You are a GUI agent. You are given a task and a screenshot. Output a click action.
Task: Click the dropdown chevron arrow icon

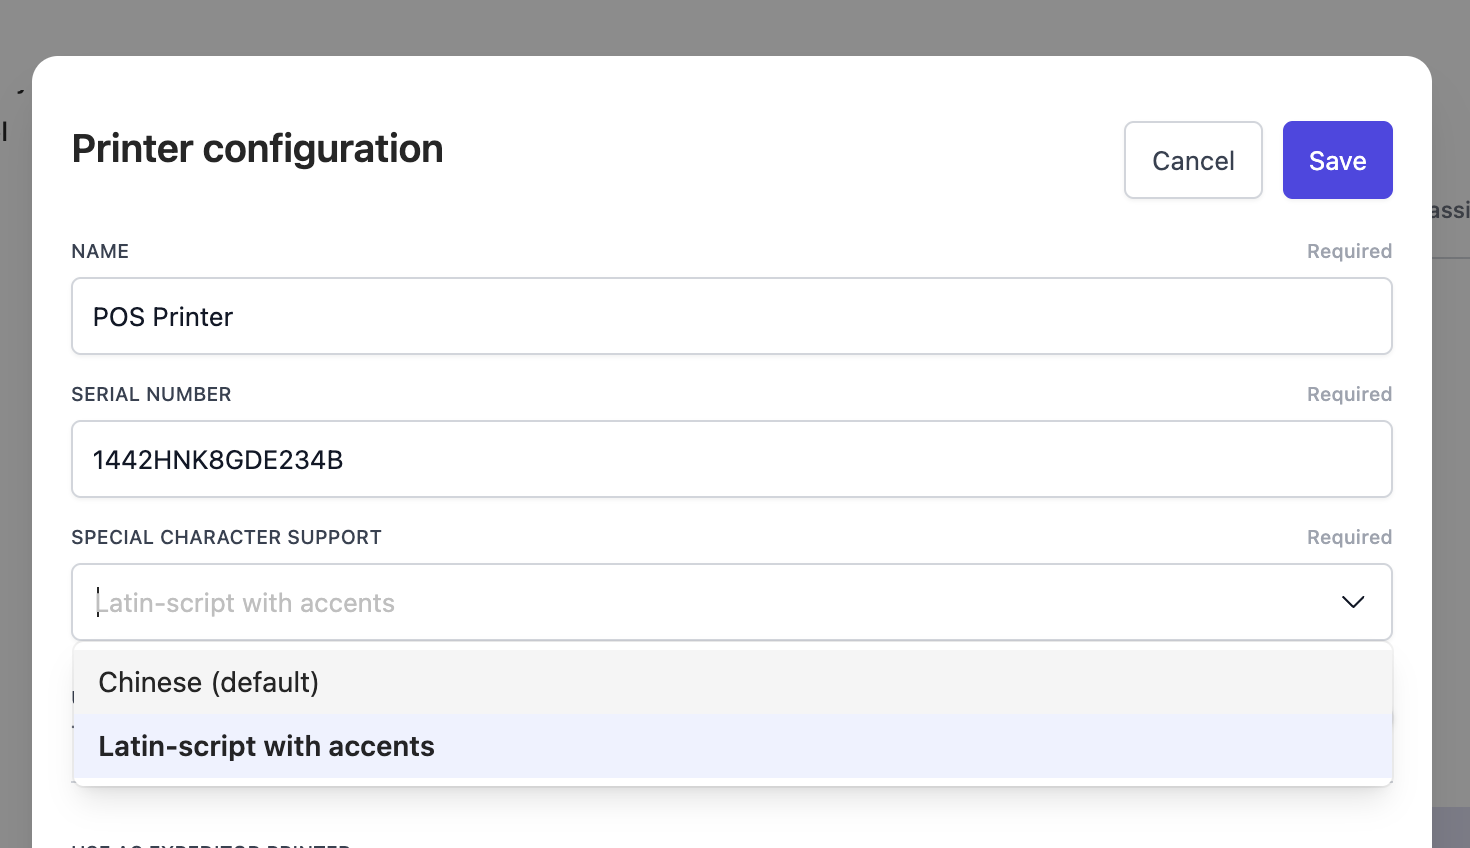pos(1352,602)
